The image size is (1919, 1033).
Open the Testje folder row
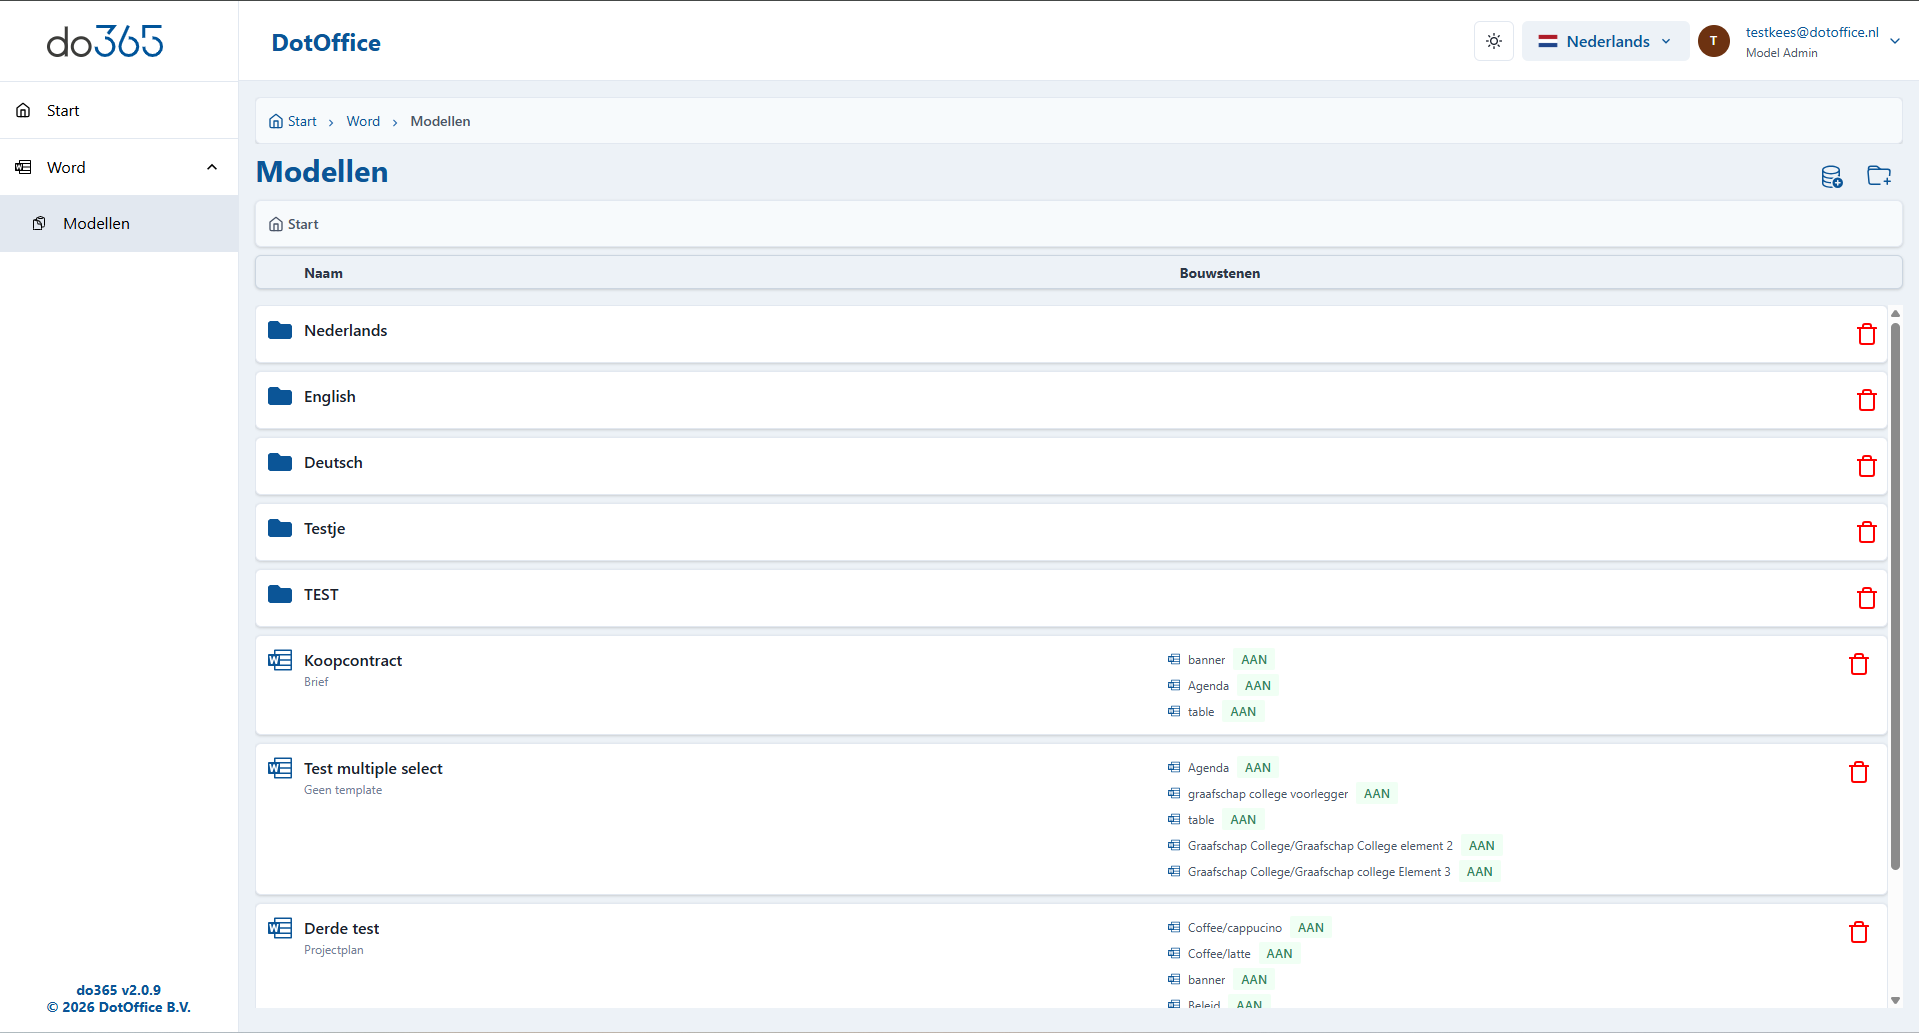click(324, 529)
